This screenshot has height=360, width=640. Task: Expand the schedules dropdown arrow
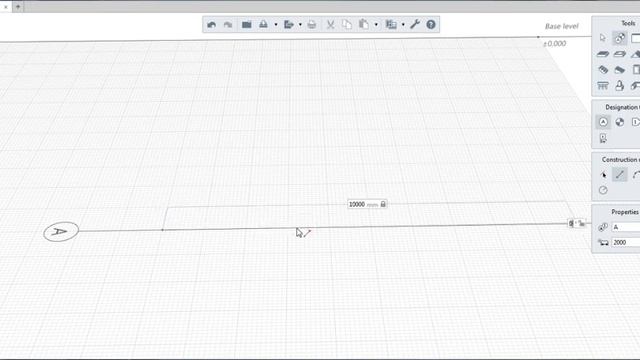tap(403, 25)
